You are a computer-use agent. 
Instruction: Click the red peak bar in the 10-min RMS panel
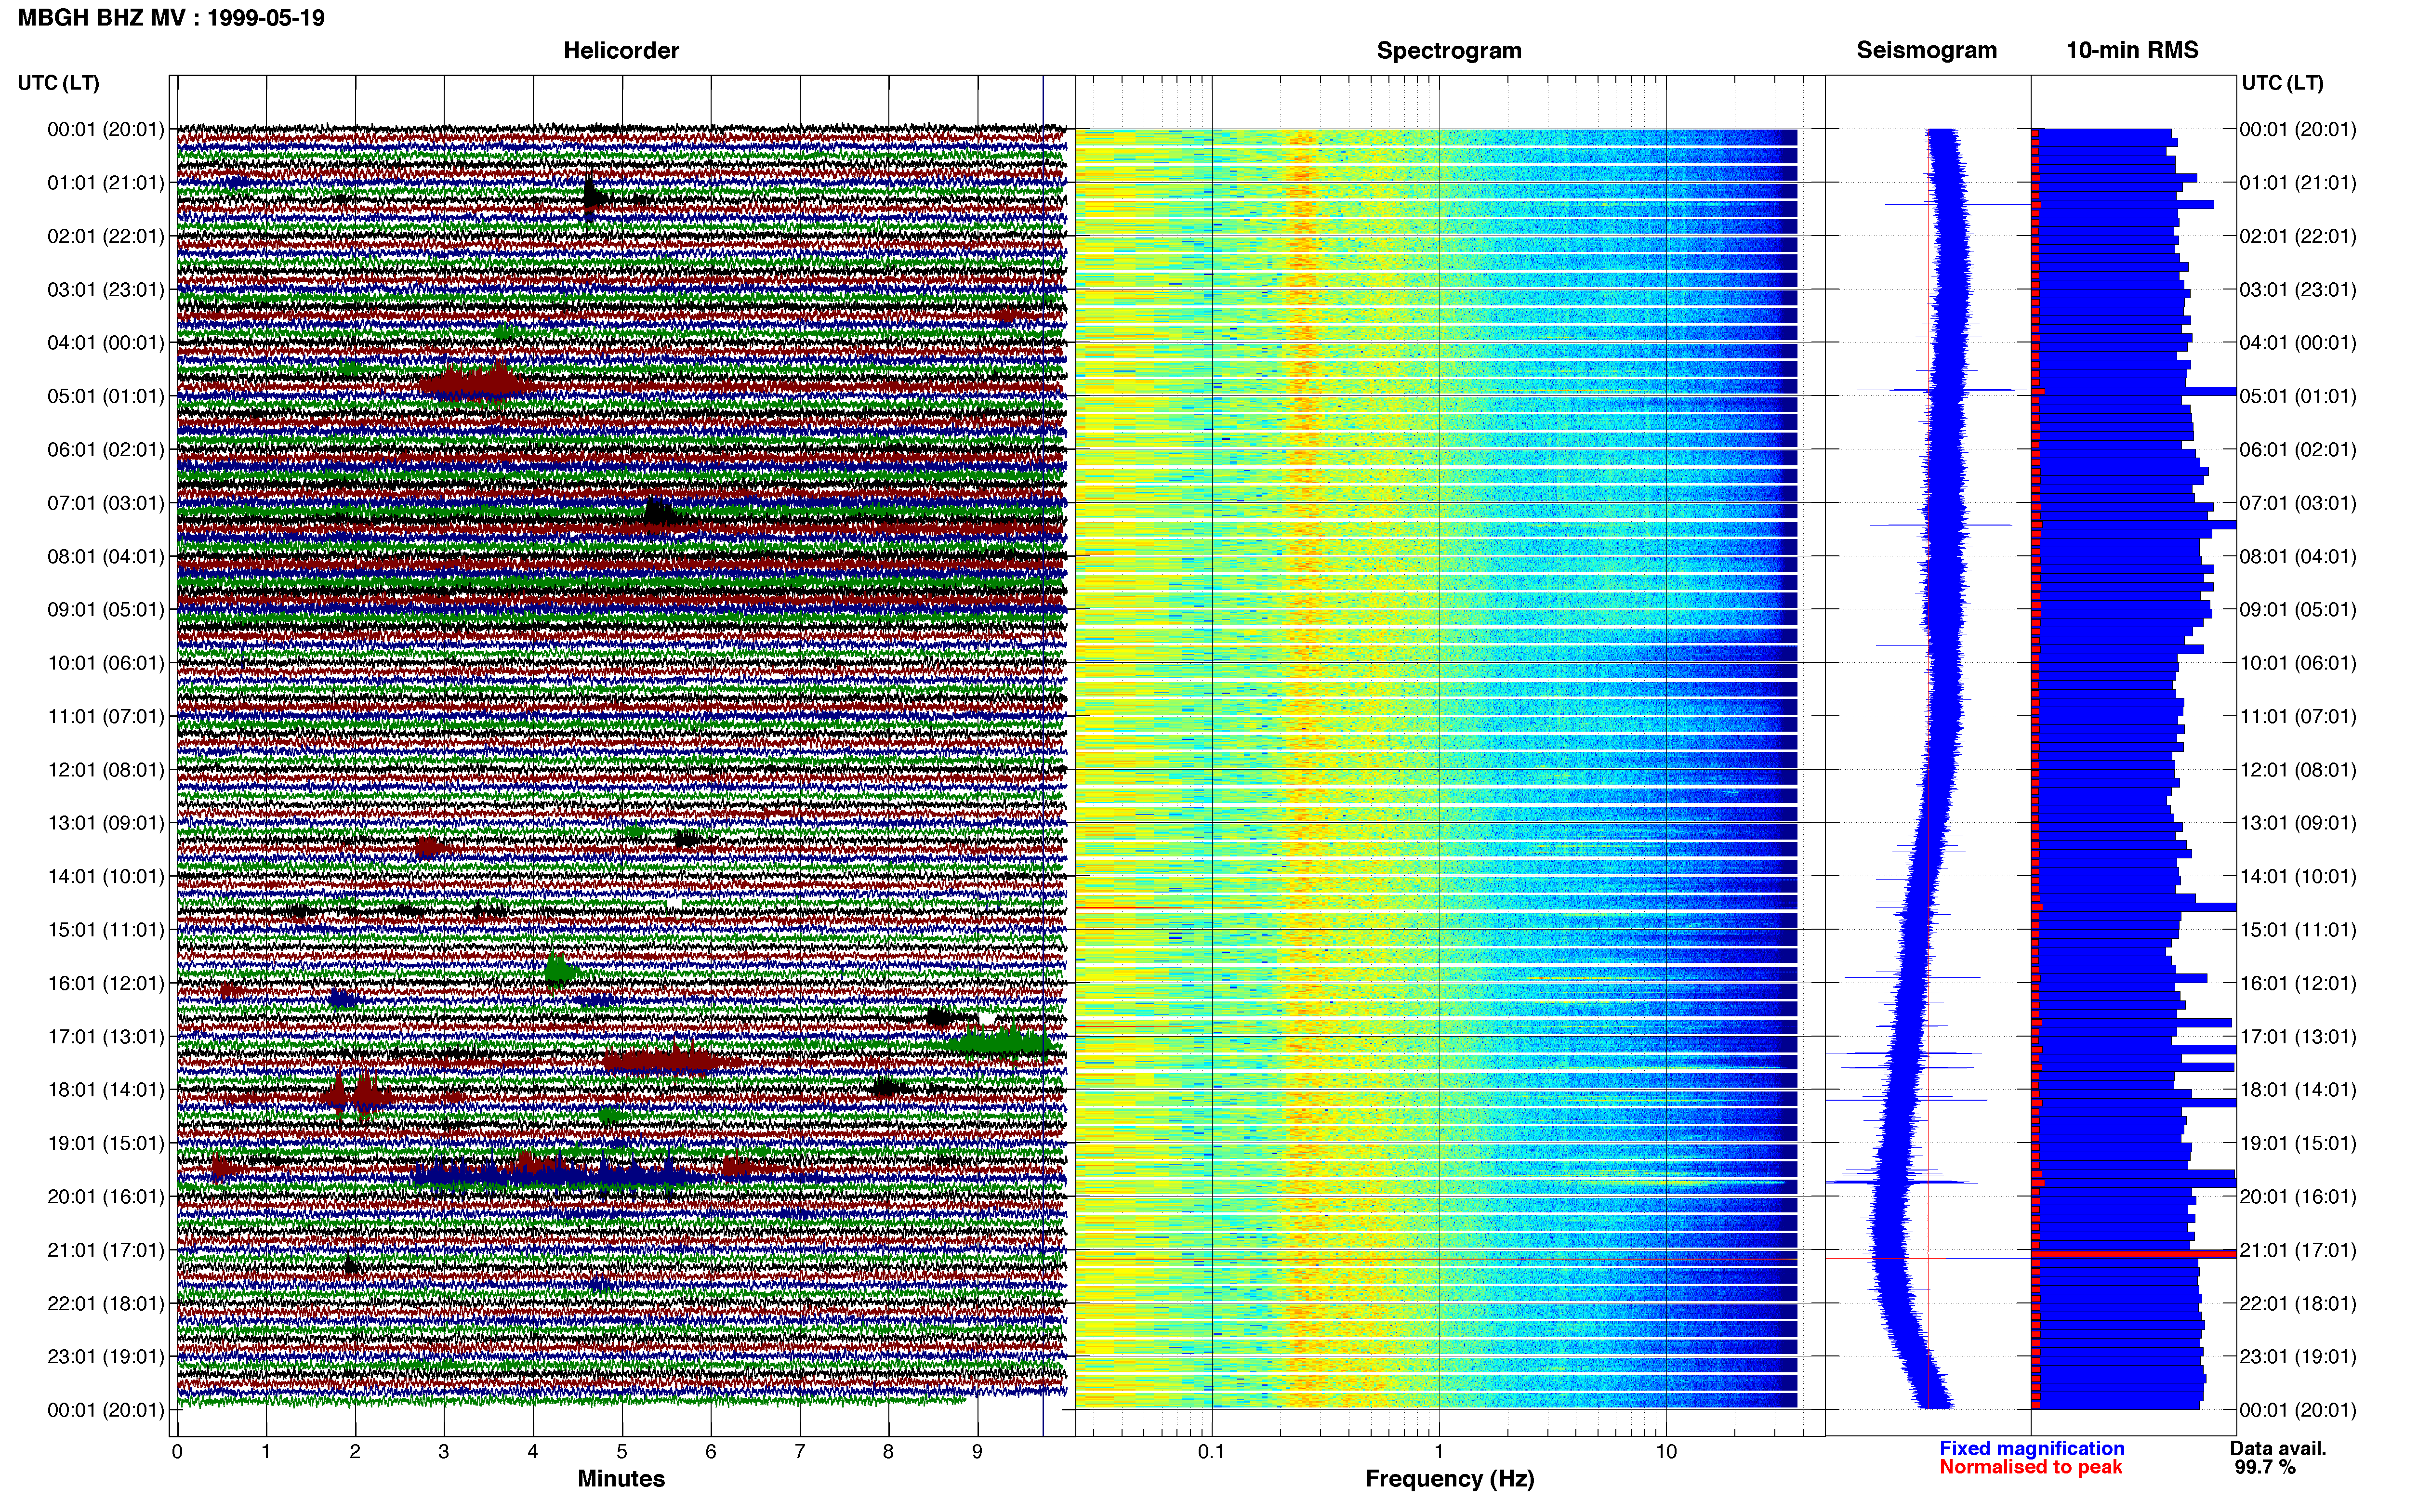[x=2134, y=1253]
